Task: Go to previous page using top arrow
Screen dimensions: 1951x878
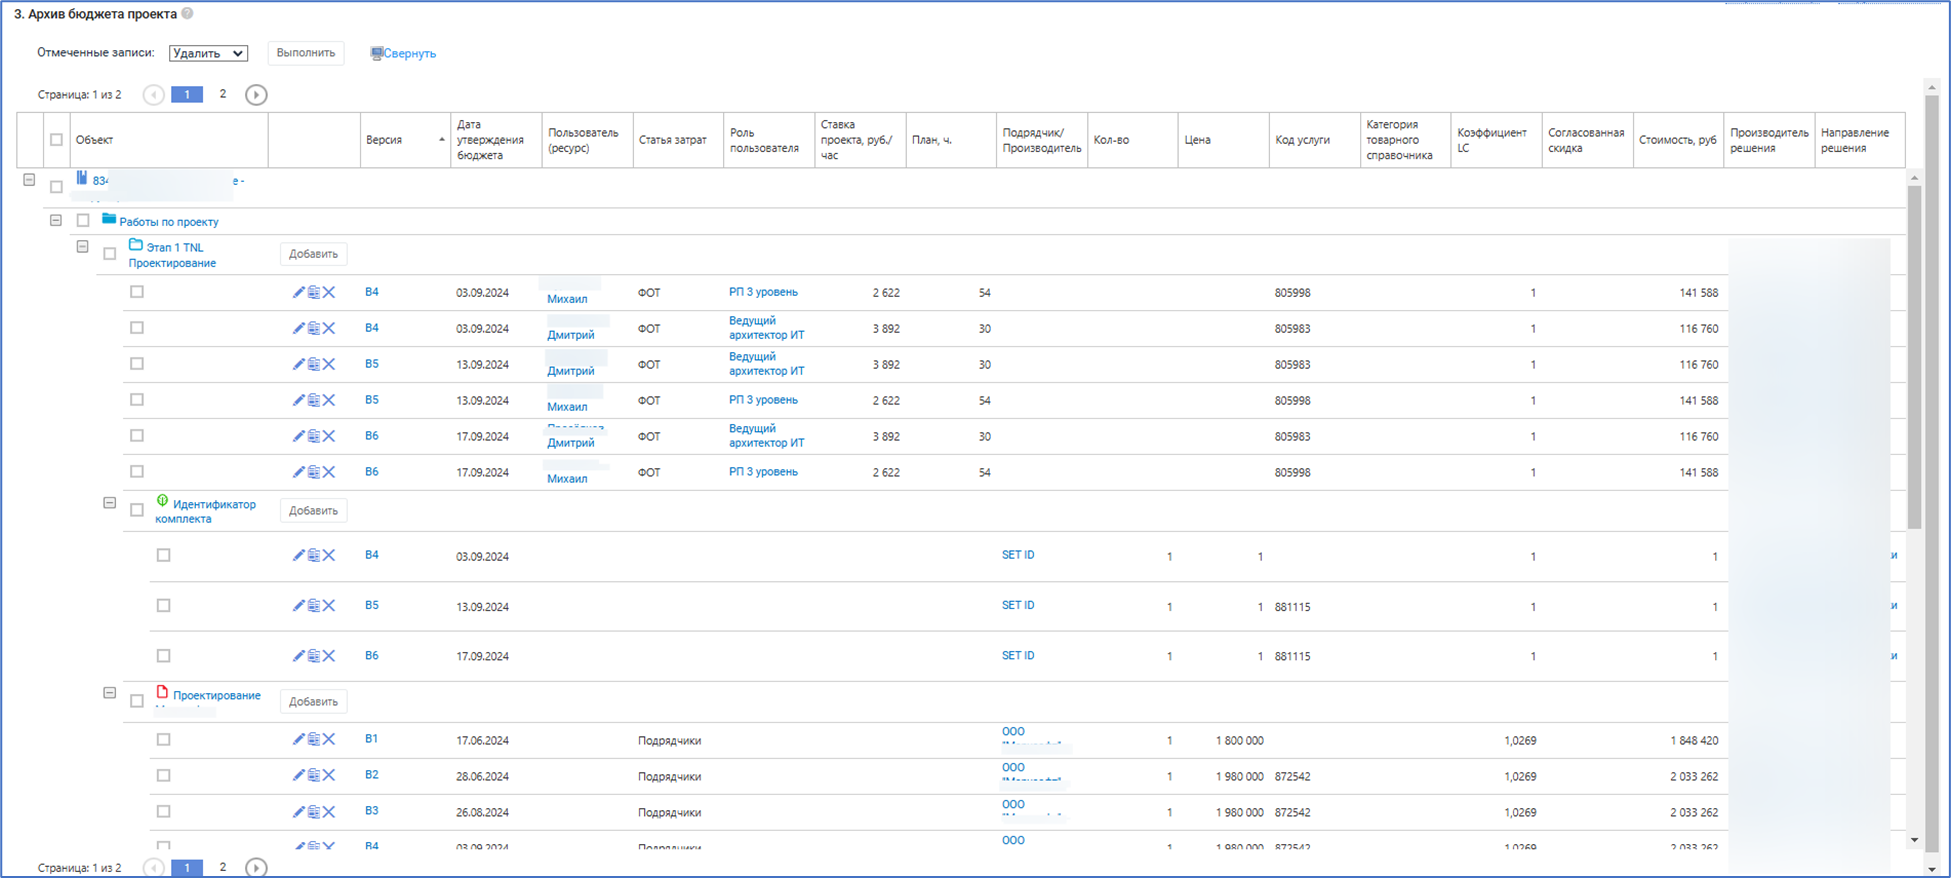Action: [x=154, y=95]
